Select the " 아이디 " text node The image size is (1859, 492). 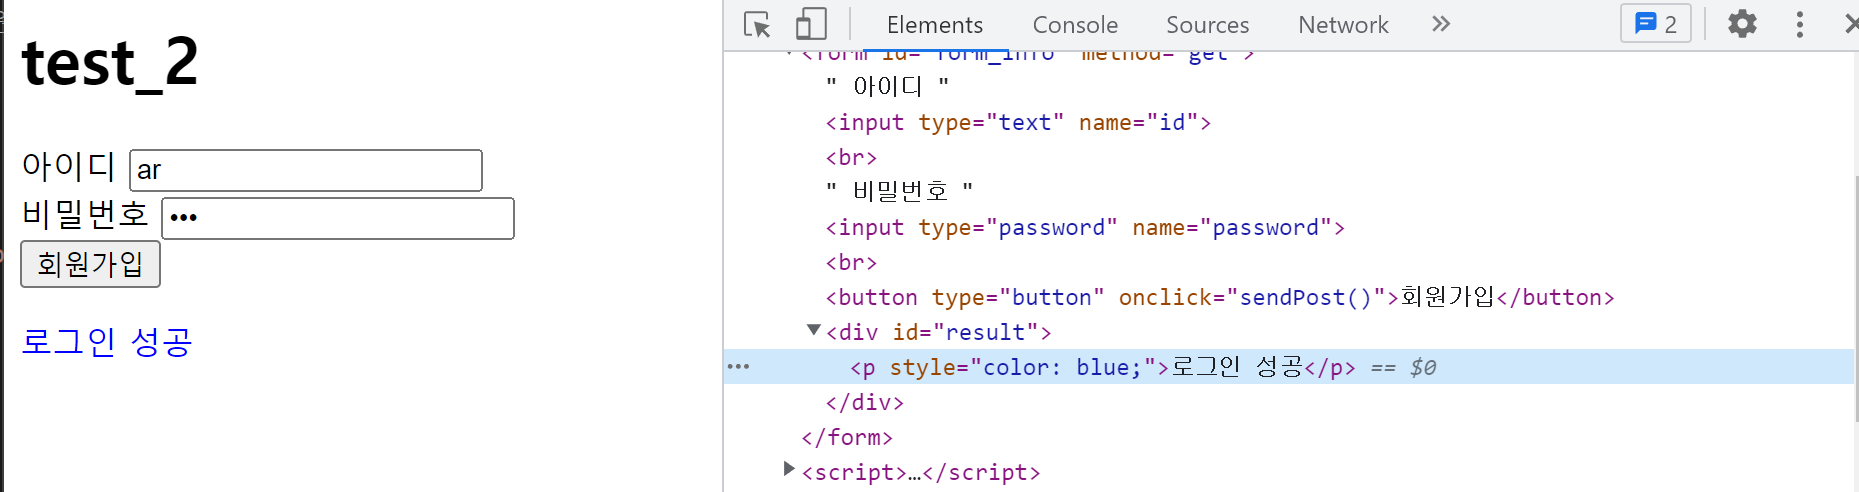(x=888, y=87)
